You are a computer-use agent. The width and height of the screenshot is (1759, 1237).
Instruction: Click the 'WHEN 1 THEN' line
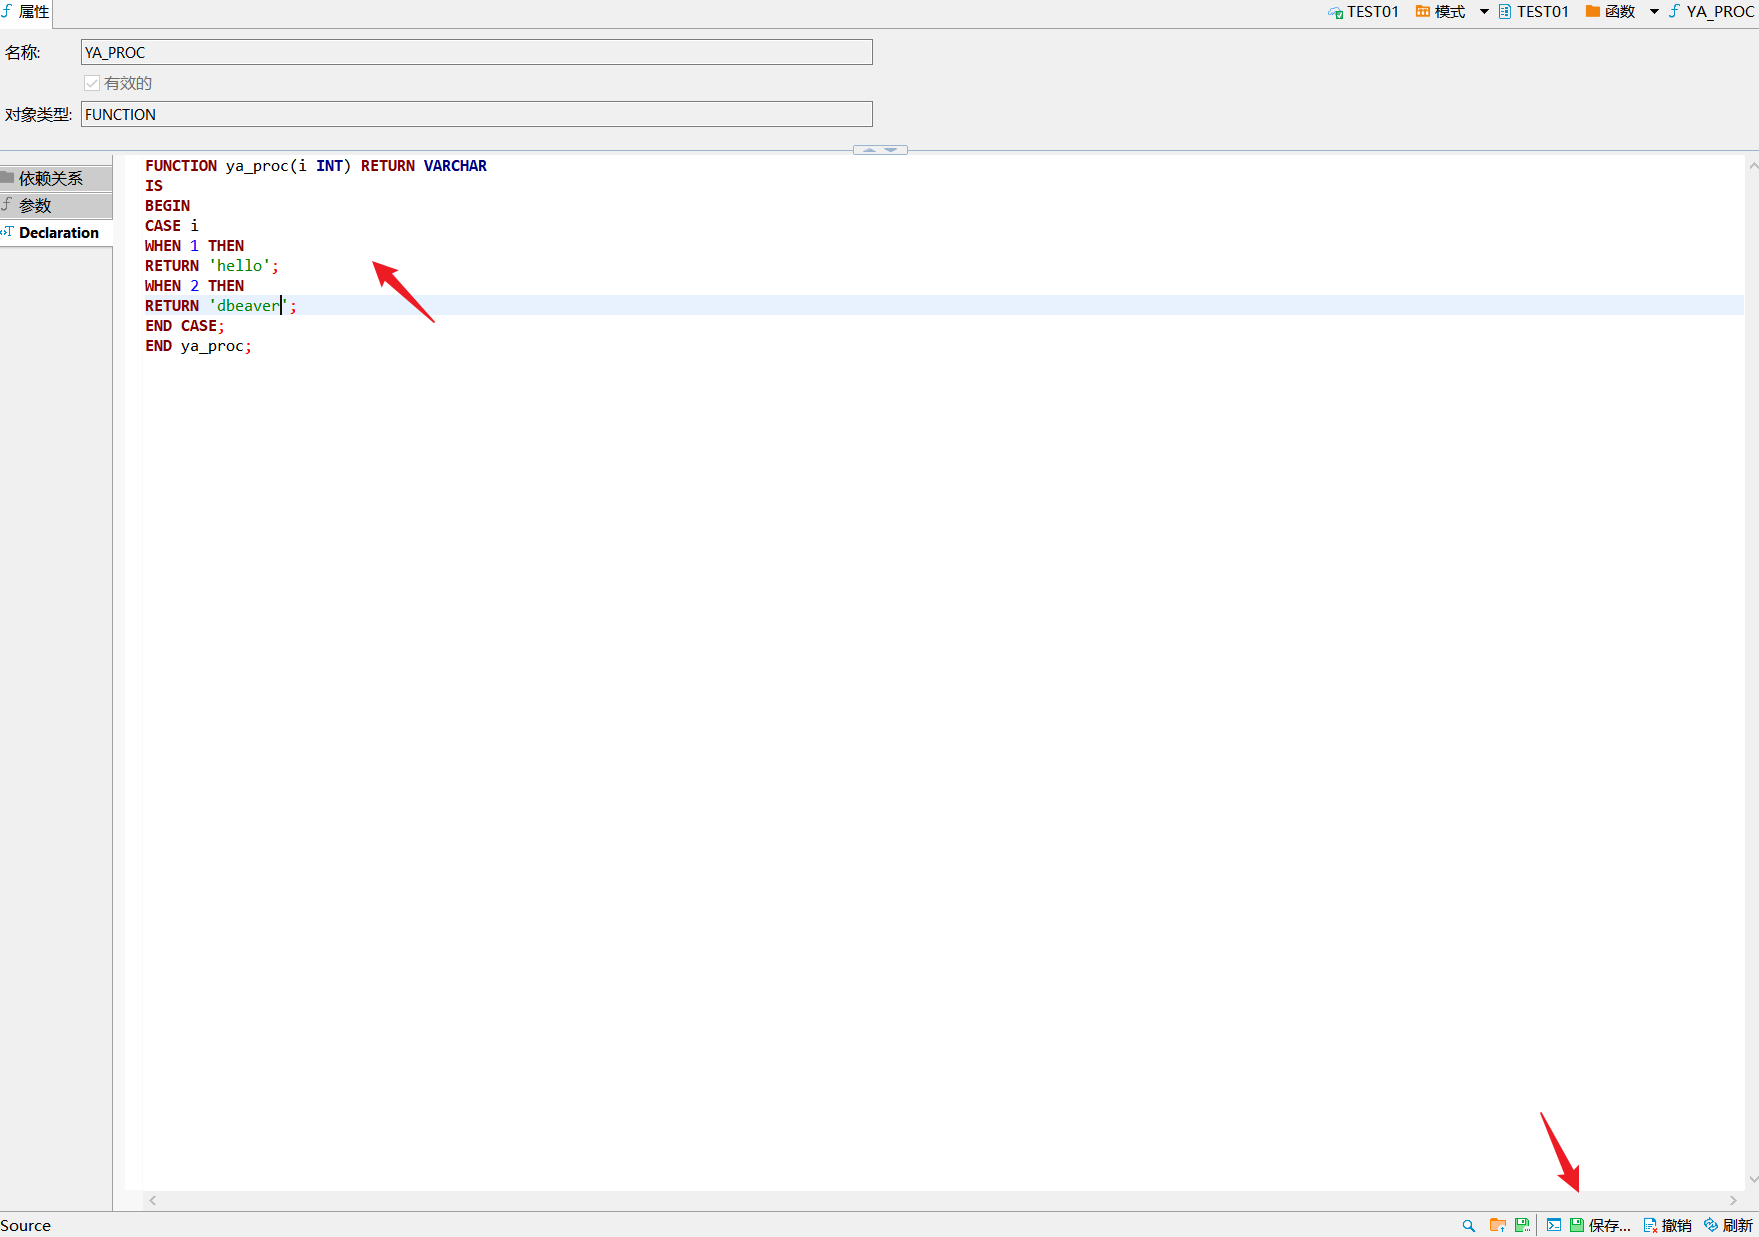click(194, 246)
